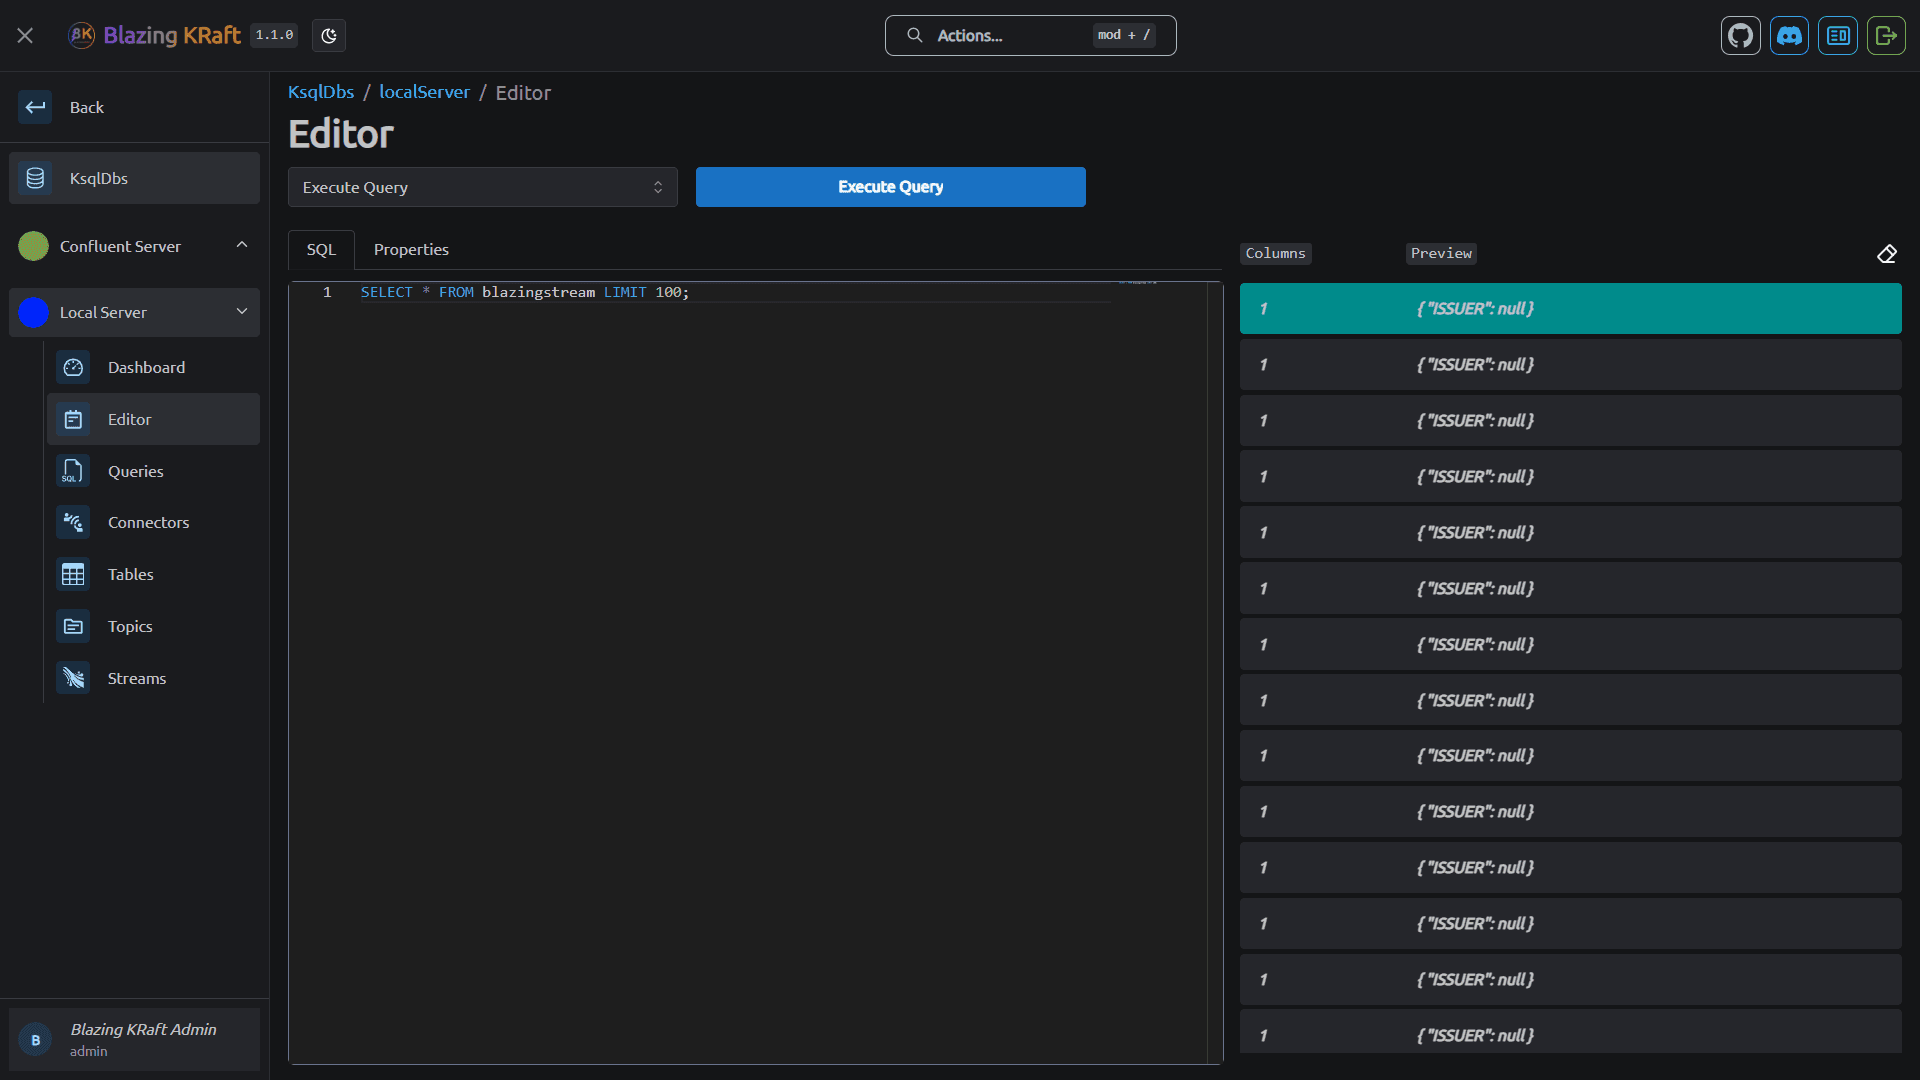Click the mod + / shortcut hint

point(1124,35)
